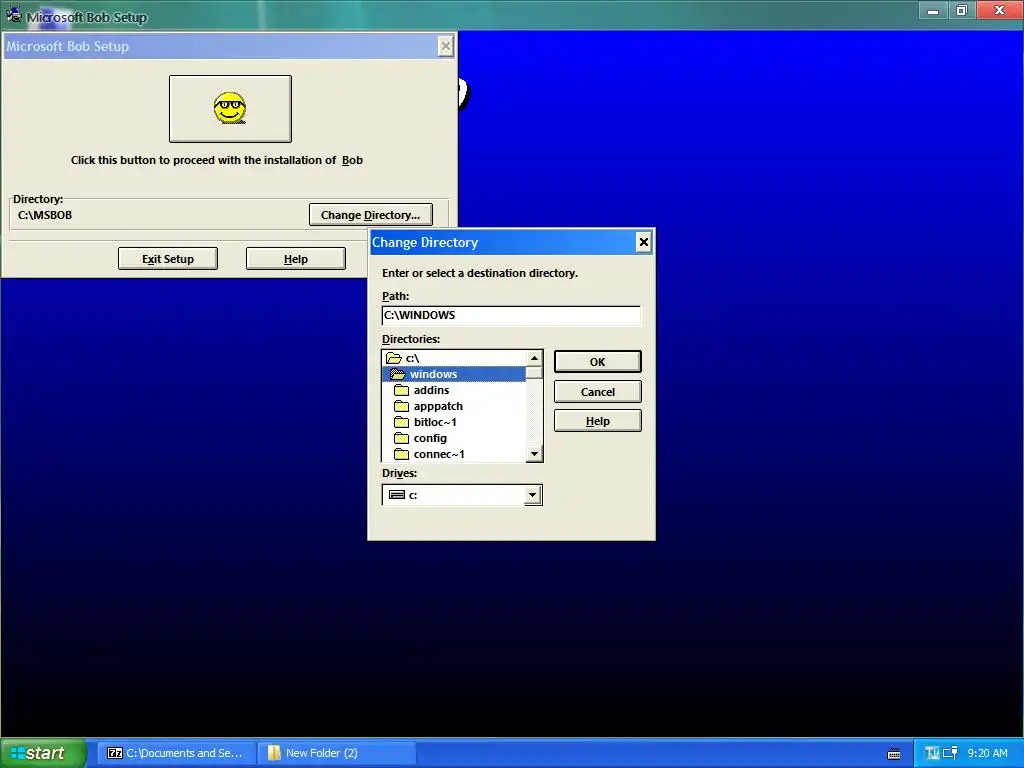Click the C:\MSBOB directory text
The height and width of the screenshot is (768, 1024).
(x=45, y=215)
